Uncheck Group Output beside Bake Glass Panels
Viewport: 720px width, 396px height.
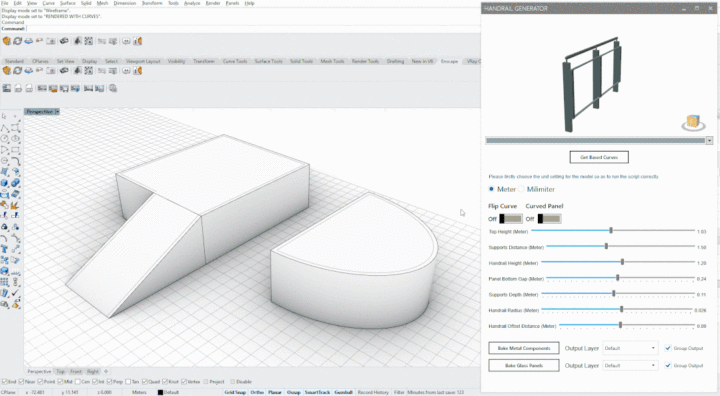click(668, 366)
